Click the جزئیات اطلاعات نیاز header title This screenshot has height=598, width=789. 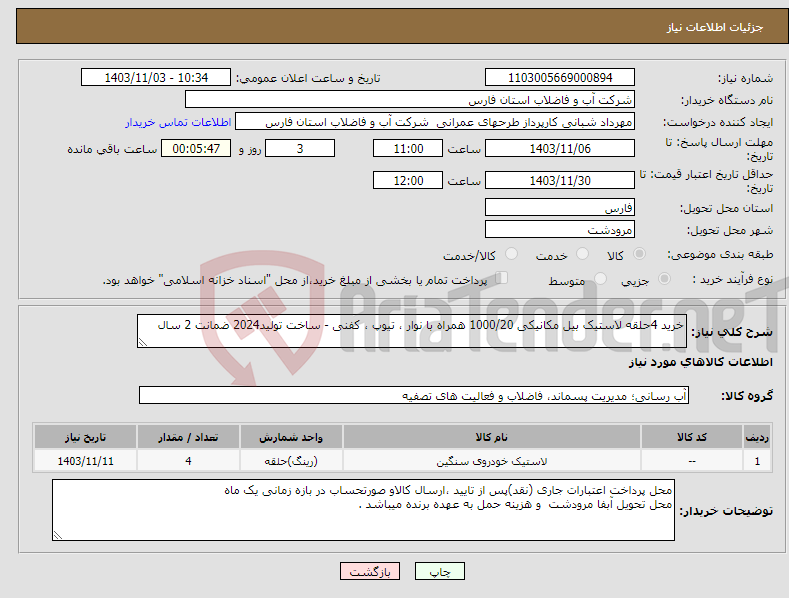point(715,27)
